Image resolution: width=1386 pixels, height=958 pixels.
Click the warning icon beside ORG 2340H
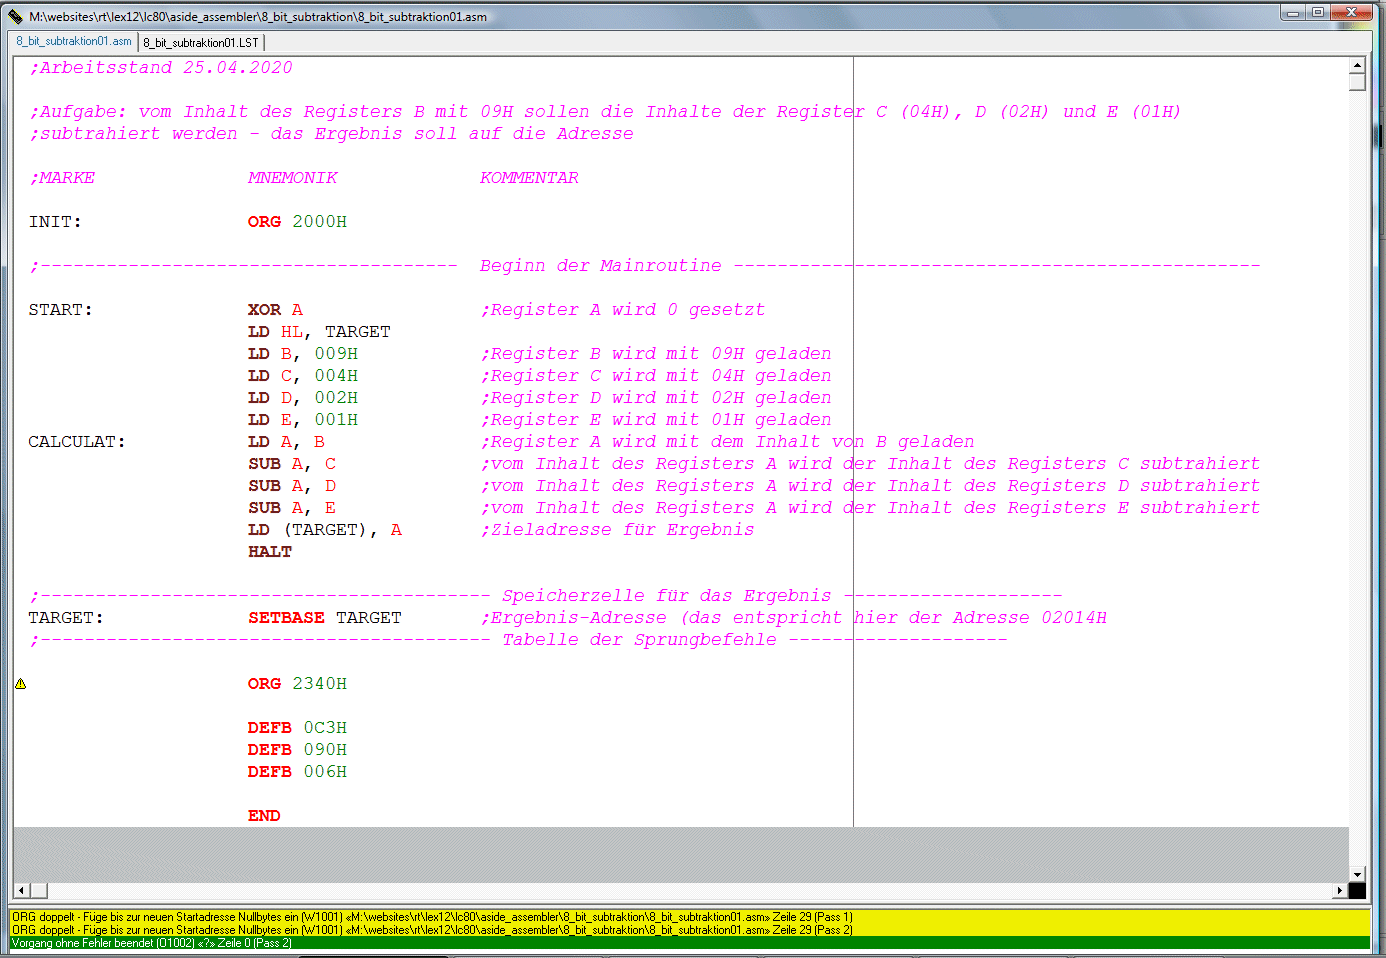[20, 684]
